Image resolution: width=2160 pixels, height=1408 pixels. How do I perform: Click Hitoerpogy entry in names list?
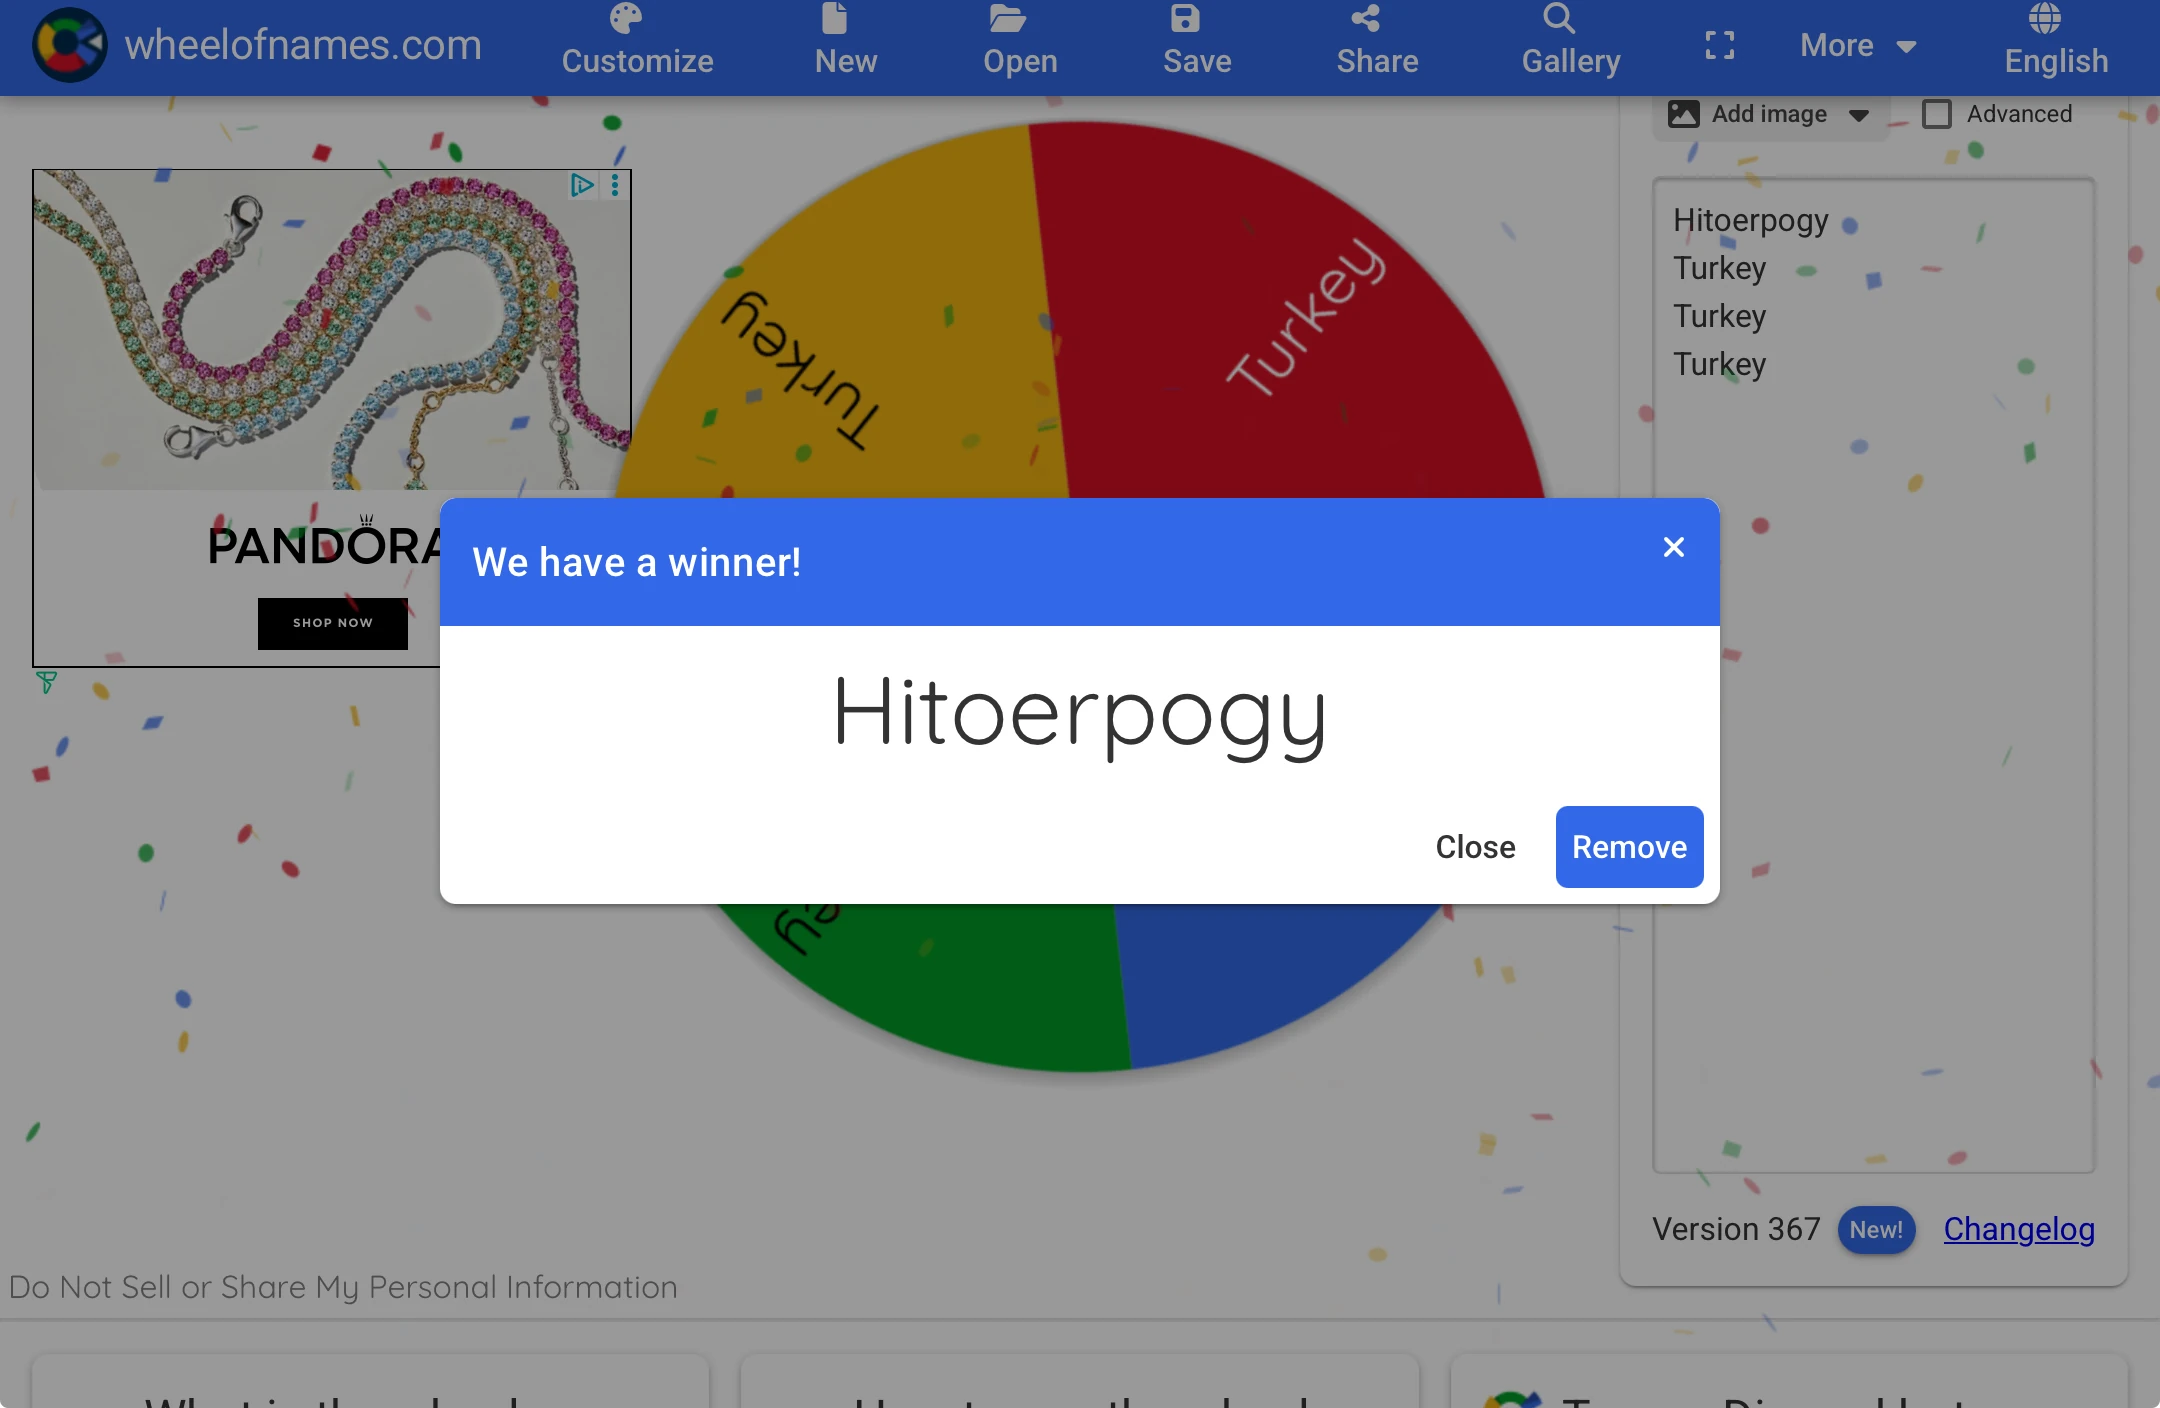pos(1750,220)
